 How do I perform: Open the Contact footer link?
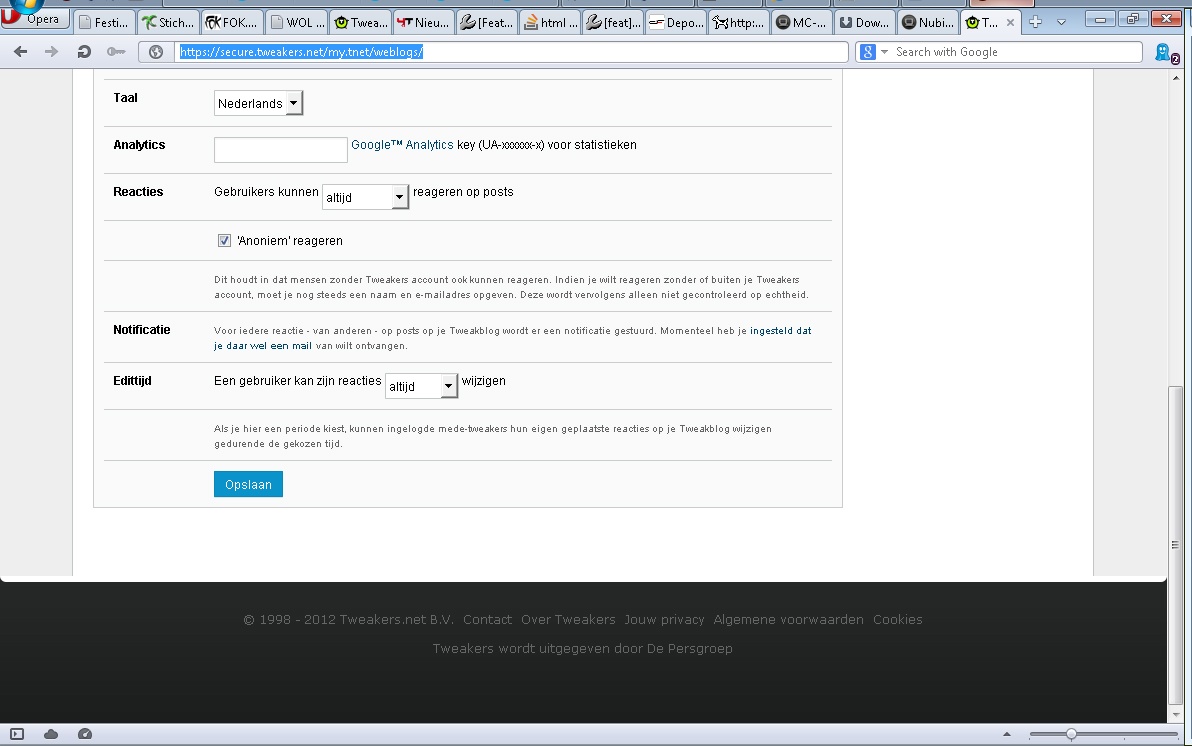point(487,620)
